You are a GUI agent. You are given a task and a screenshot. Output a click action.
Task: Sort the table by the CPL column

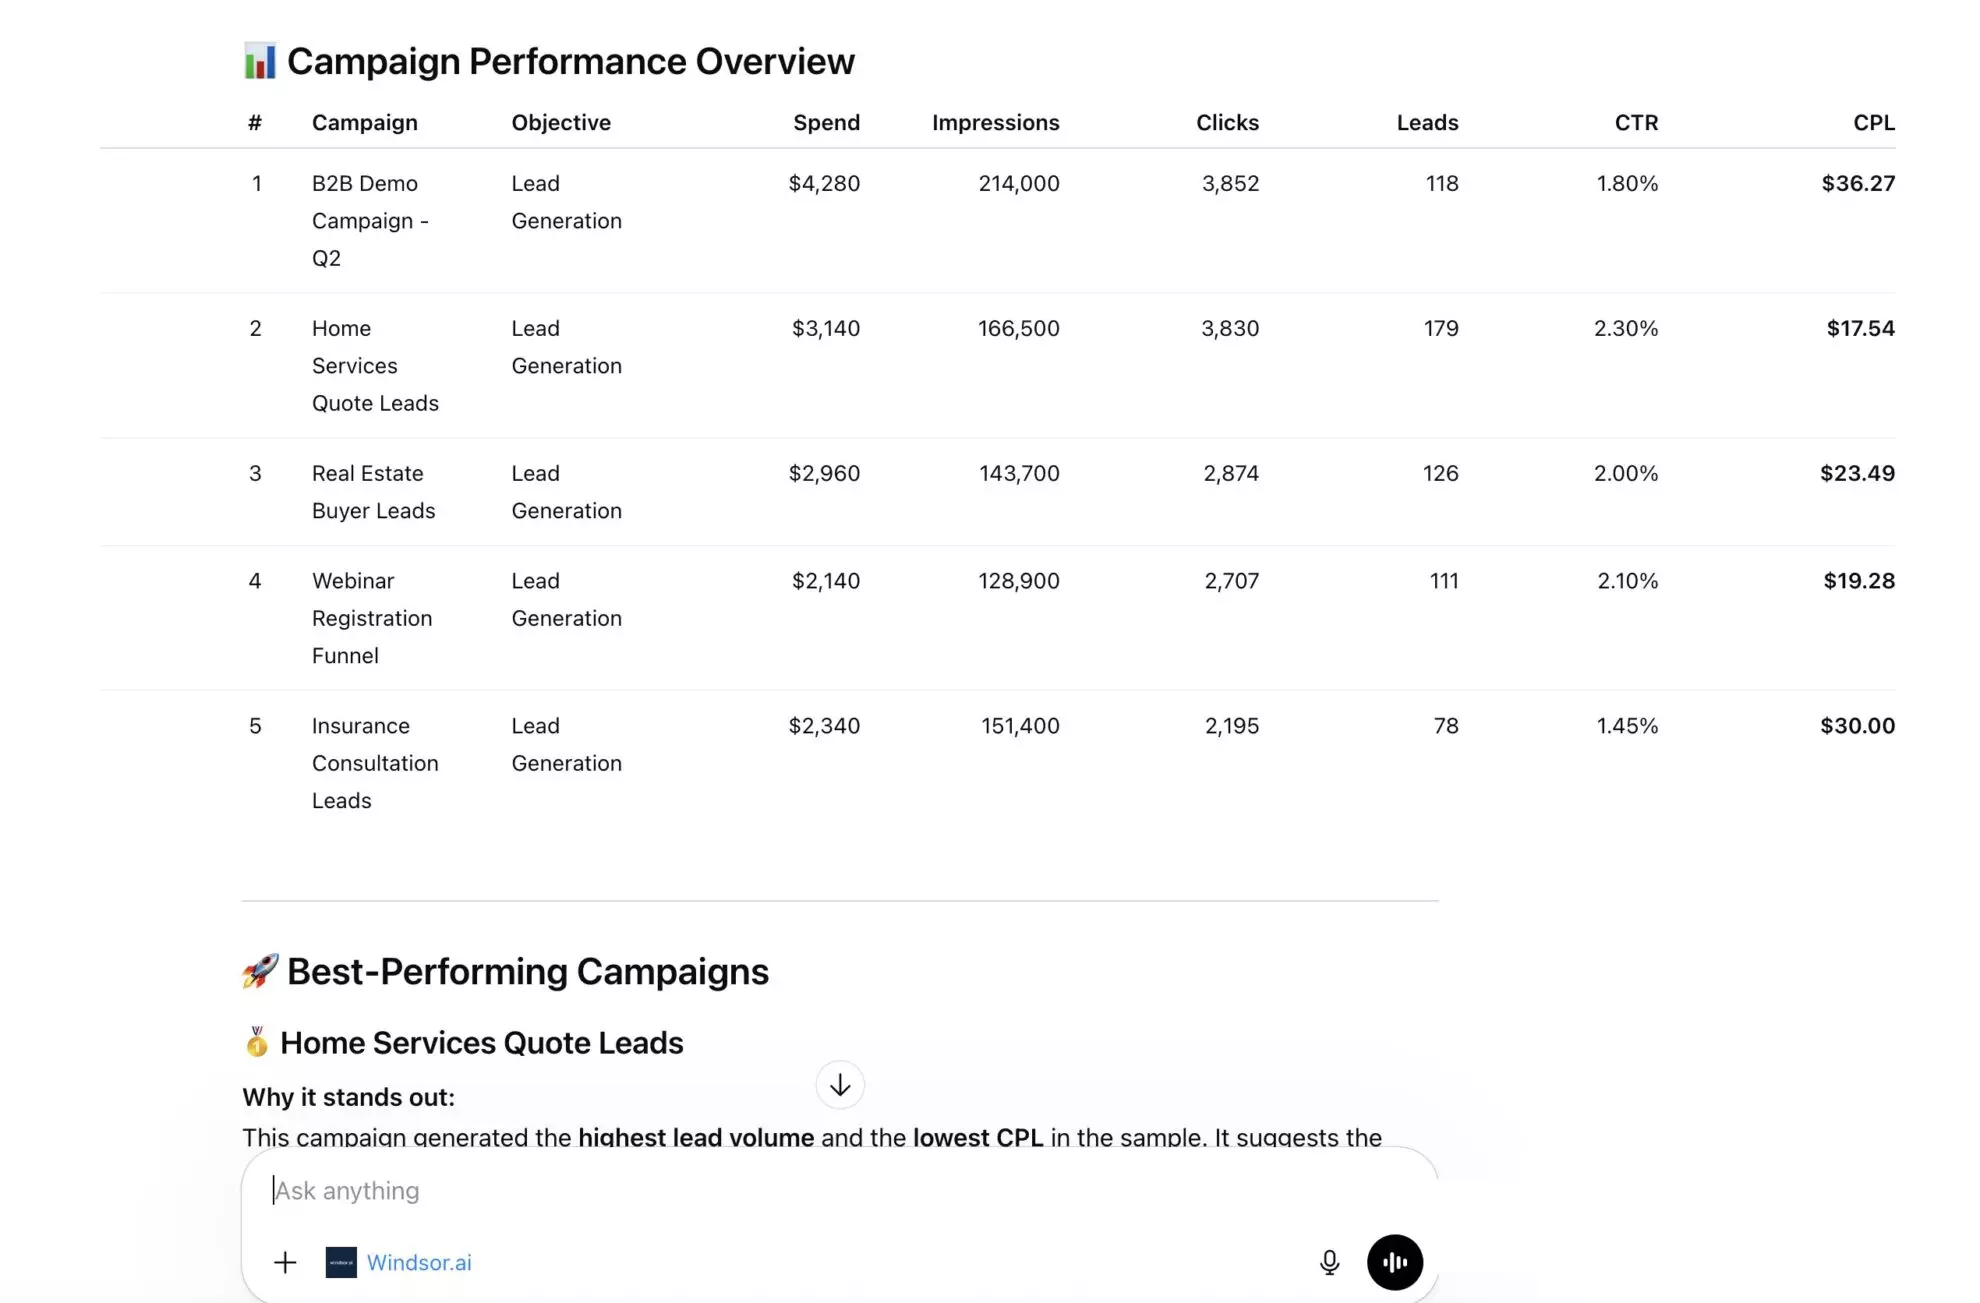pyautogui.click(x=1873, y=122)
